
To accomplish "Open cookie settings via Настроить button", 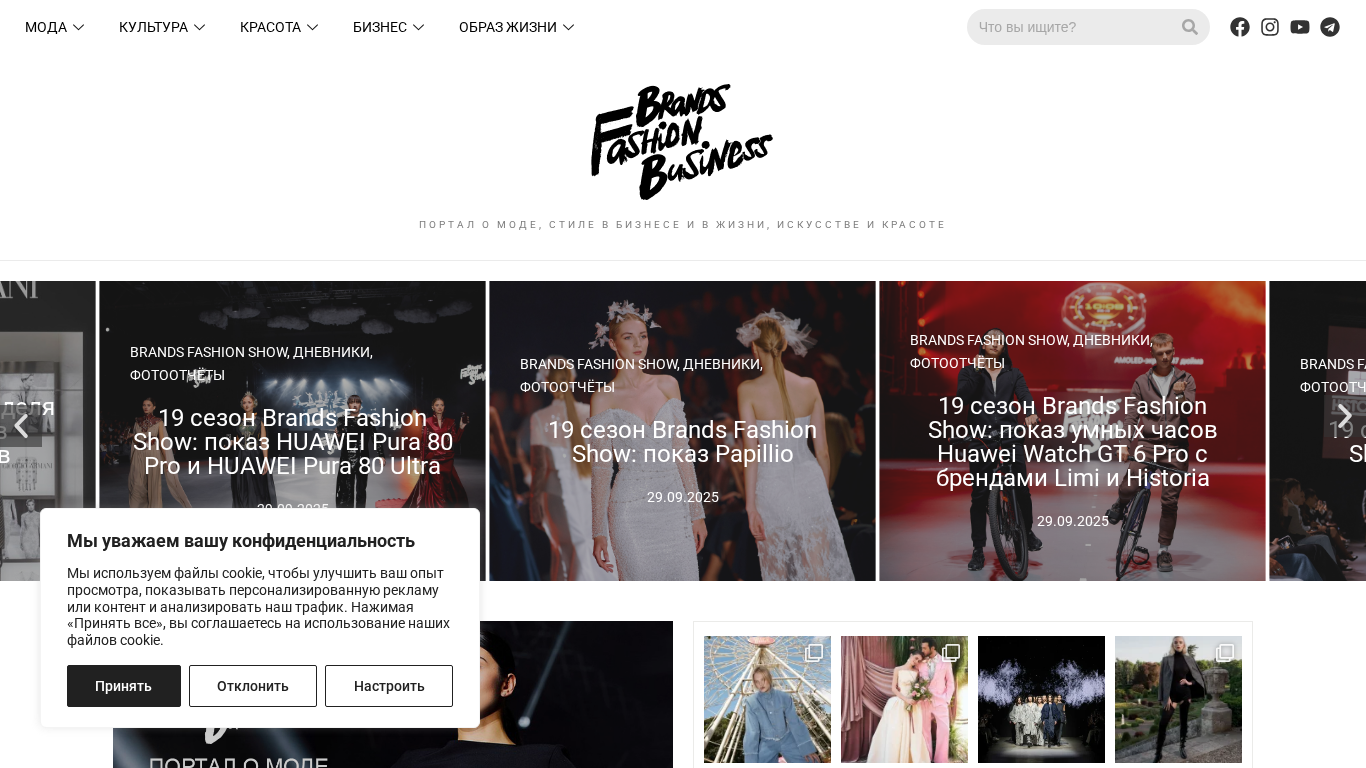I will (x=389, y=686).
